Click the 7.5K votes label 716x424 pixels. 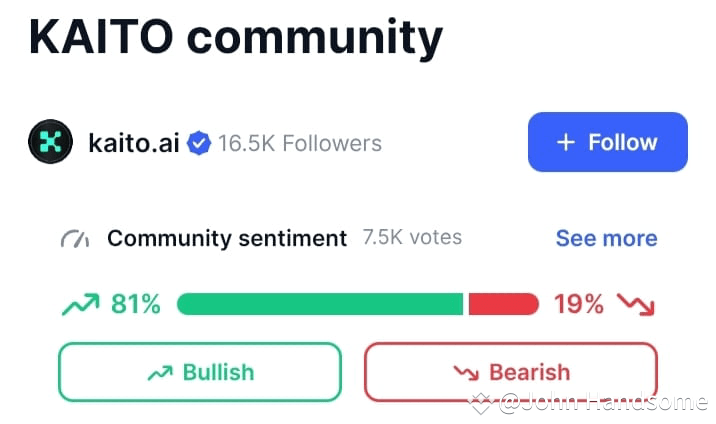pyautogui.click(x=412, y=237)
